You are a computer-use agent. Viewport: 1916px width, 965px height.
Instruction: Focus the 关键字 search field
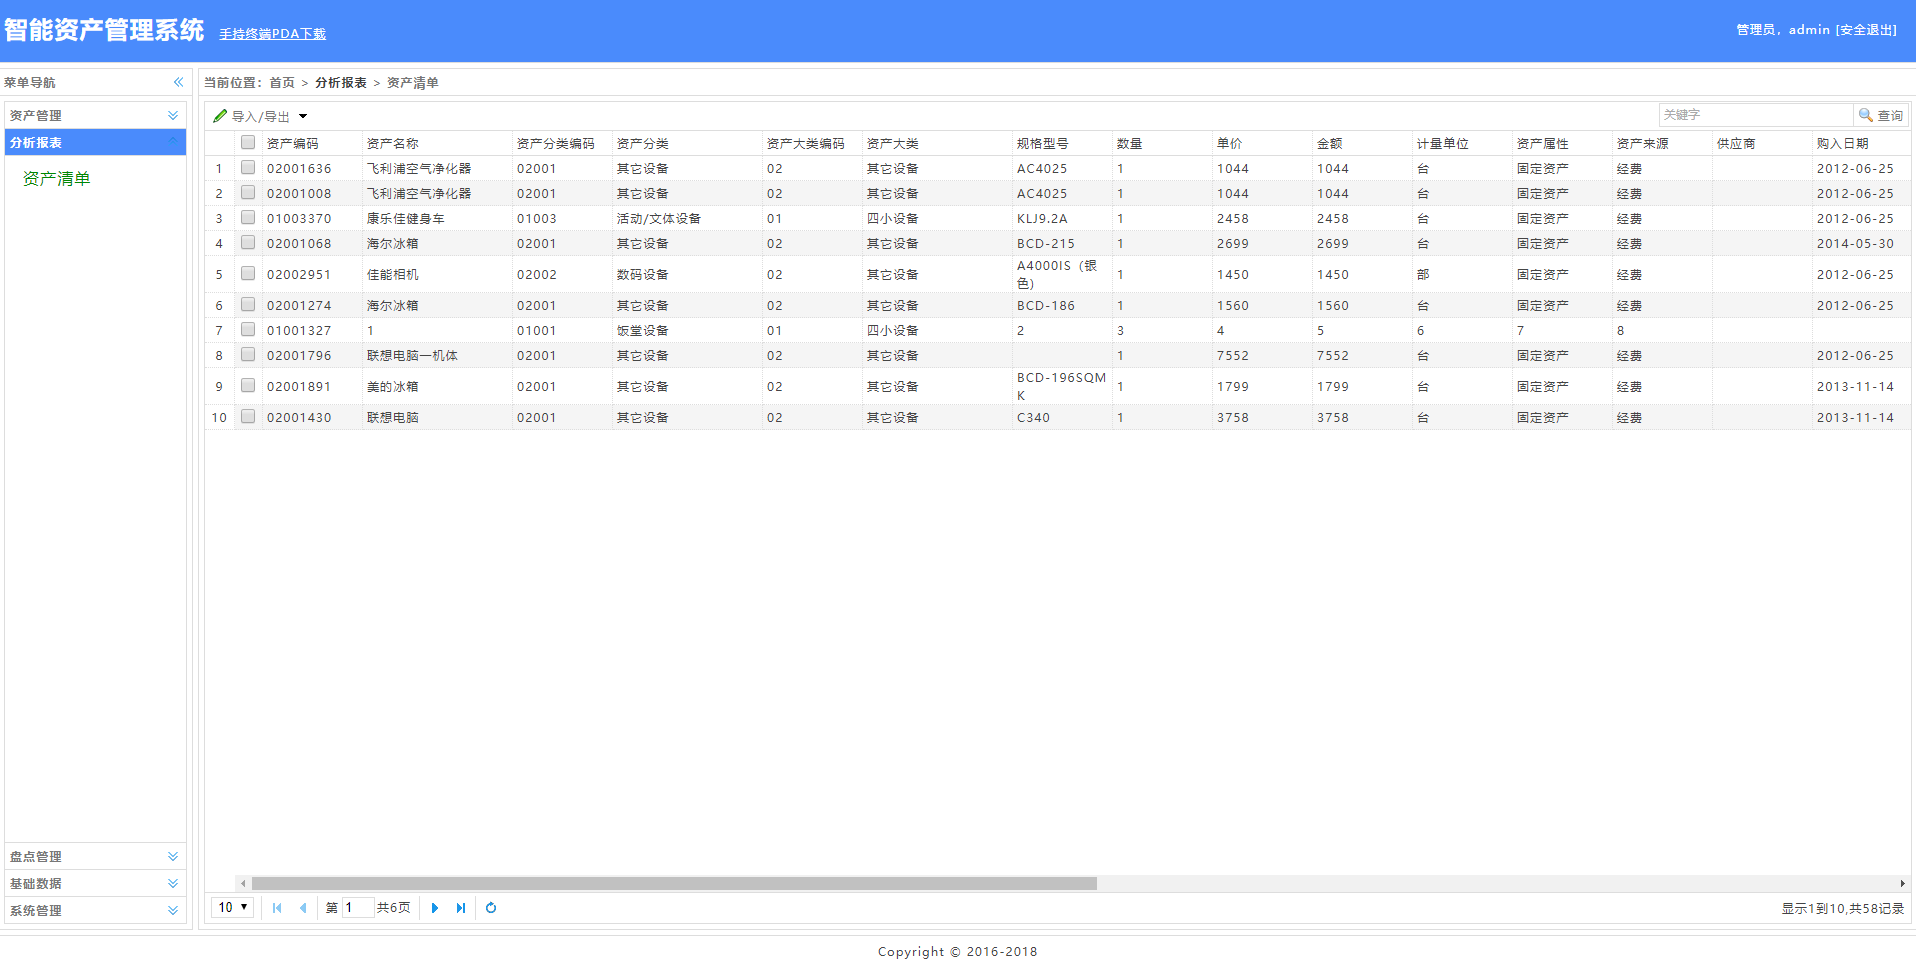[1756, 115]
